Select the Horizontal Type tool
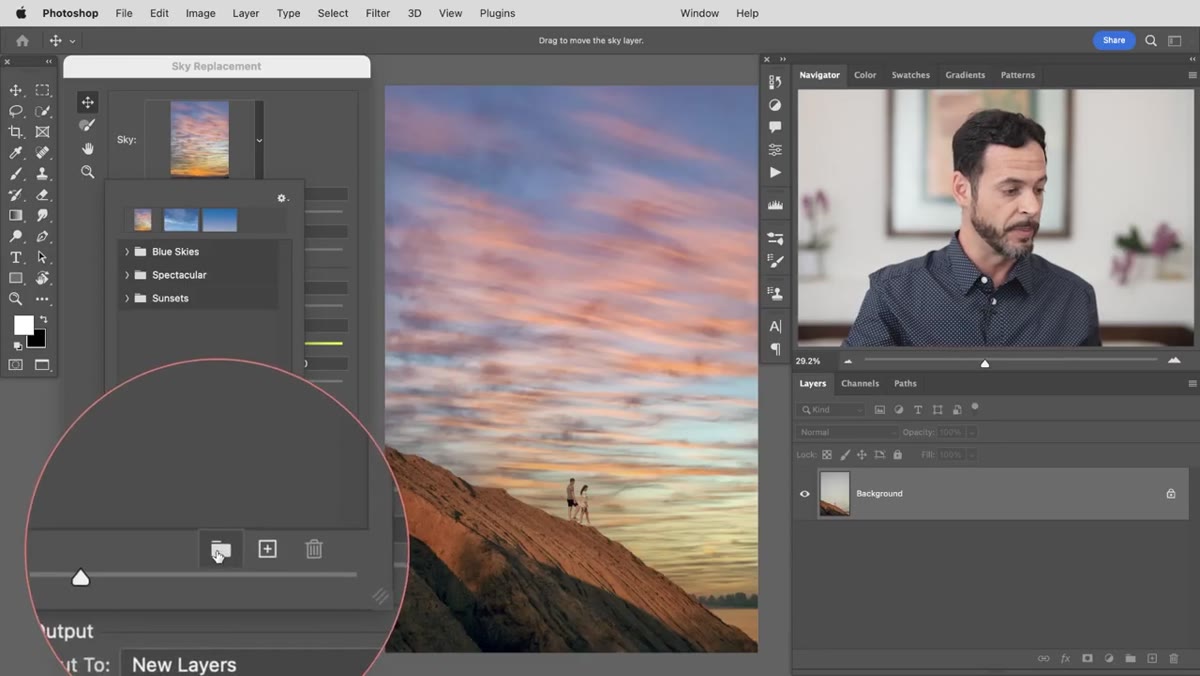 coord(16,257)
